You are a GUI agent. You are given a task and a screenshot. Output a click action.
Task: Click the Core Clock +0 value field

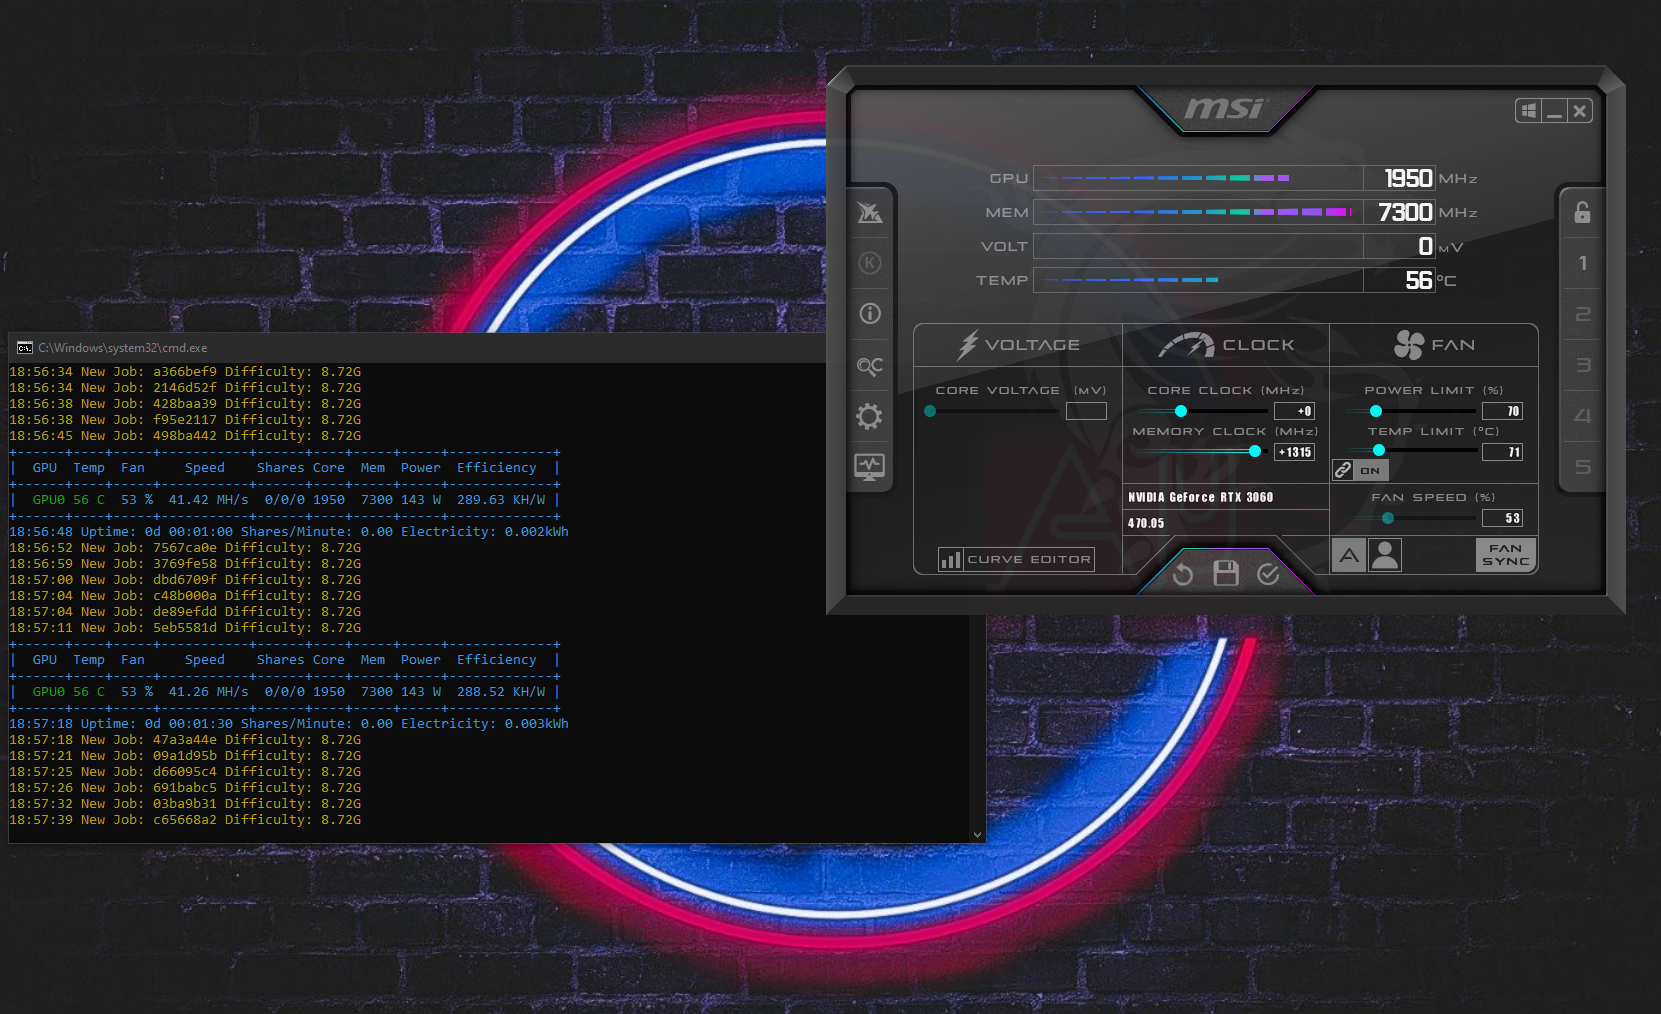point(1294,411)
